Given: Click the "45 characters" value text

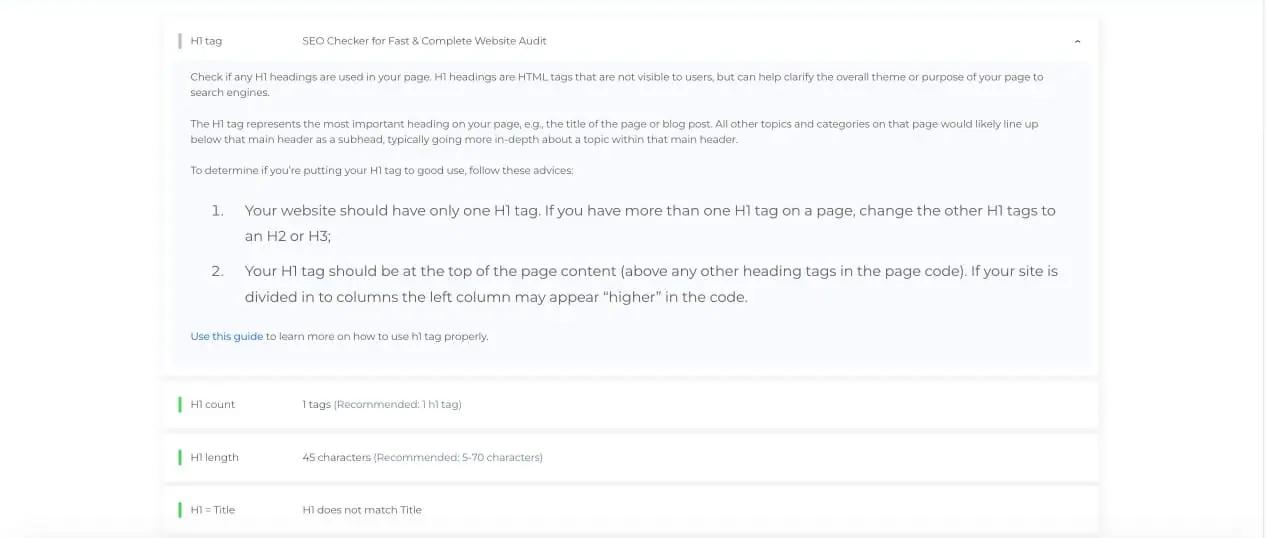Looking at the screenshot, I should pos(336,457).
